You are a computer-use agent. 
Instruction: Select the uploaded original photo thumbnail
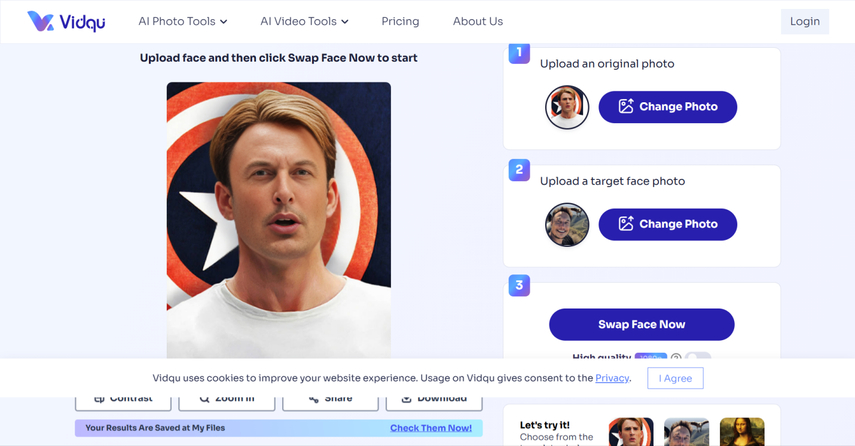coord(567,107)
